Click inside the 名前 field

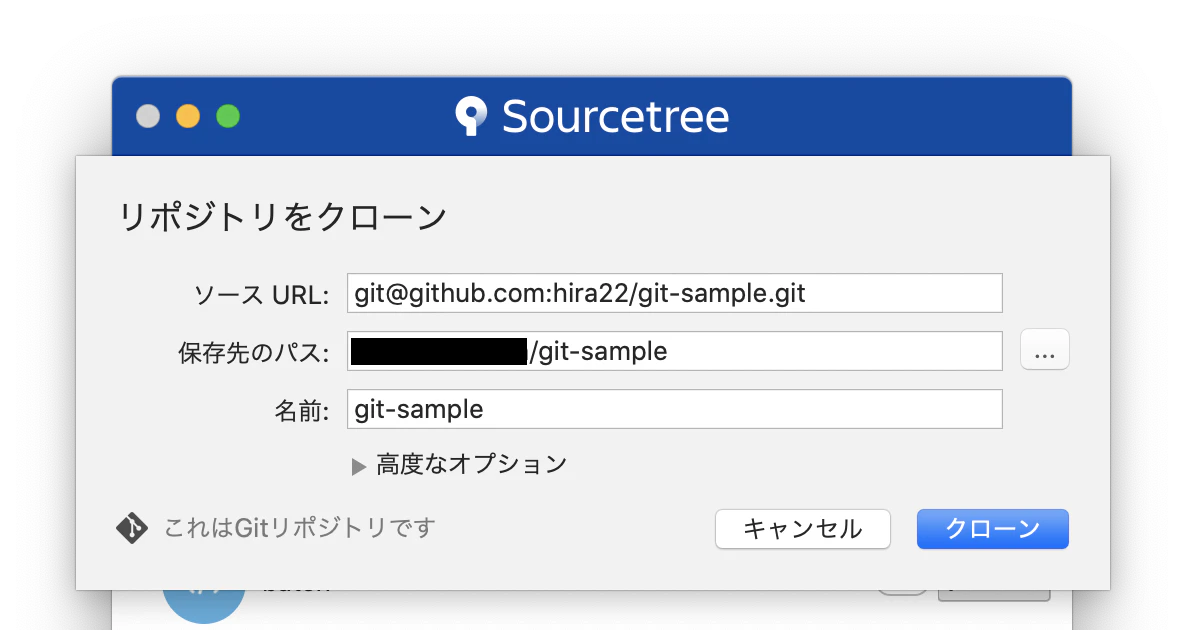pos(674,408)
